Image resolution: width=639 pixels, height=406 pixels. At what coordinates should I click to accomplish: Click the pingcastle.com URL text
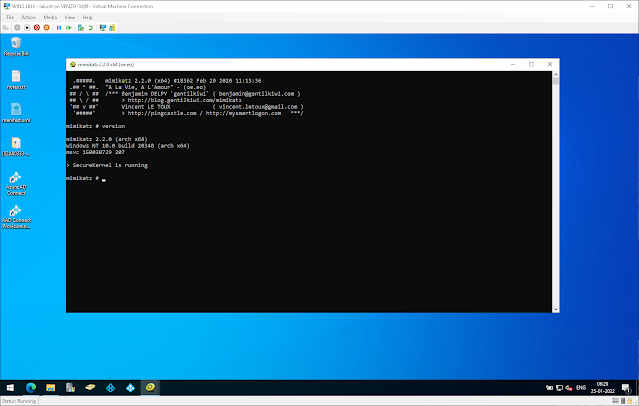tap(162, 113)
